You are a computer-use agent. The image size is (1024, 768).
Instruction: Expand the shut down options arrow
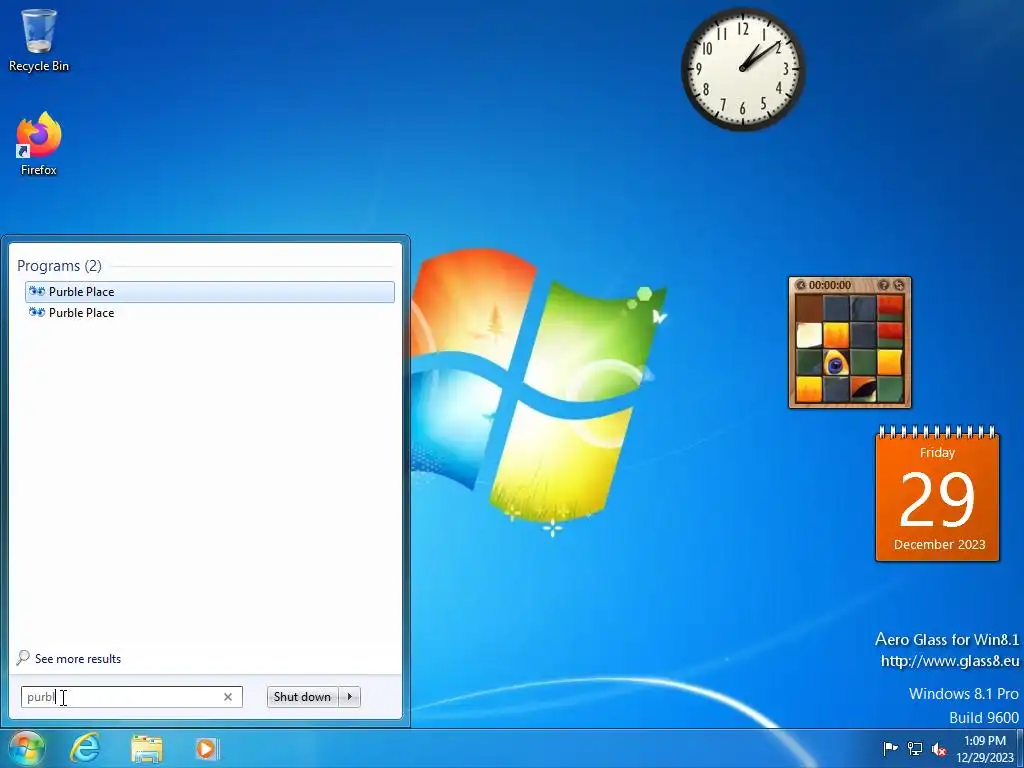pyautogui.click(x=349, y=697)
